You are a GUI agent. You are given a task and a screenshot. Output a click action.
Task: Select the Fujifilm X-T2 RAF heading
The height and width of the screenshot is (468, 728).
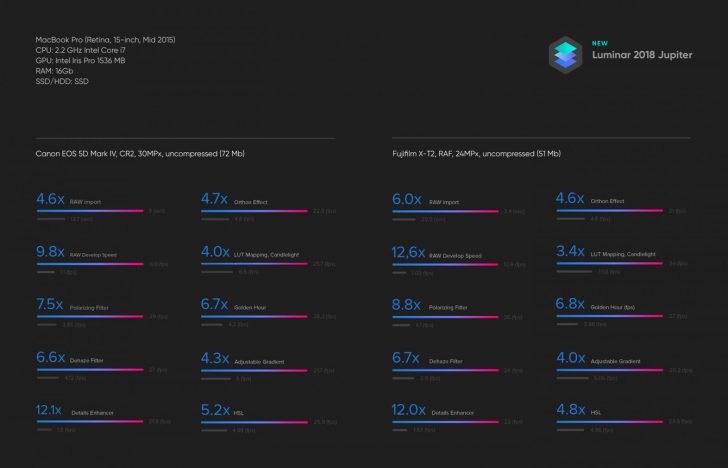pyautogui.click(x=477, y=154)
